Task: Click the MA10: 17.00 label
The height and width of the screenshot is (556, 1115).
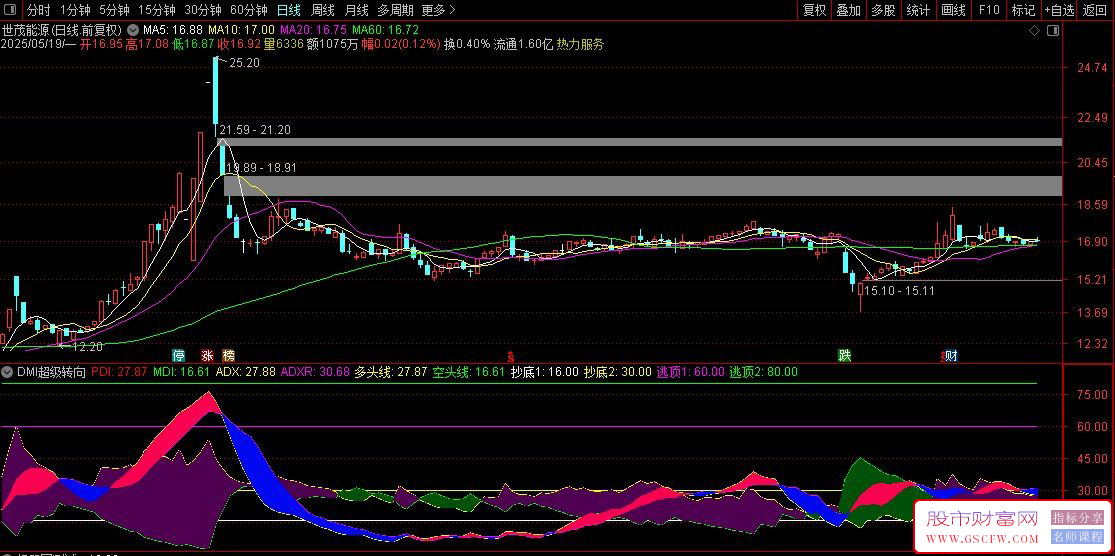Action: click(241, 30)
